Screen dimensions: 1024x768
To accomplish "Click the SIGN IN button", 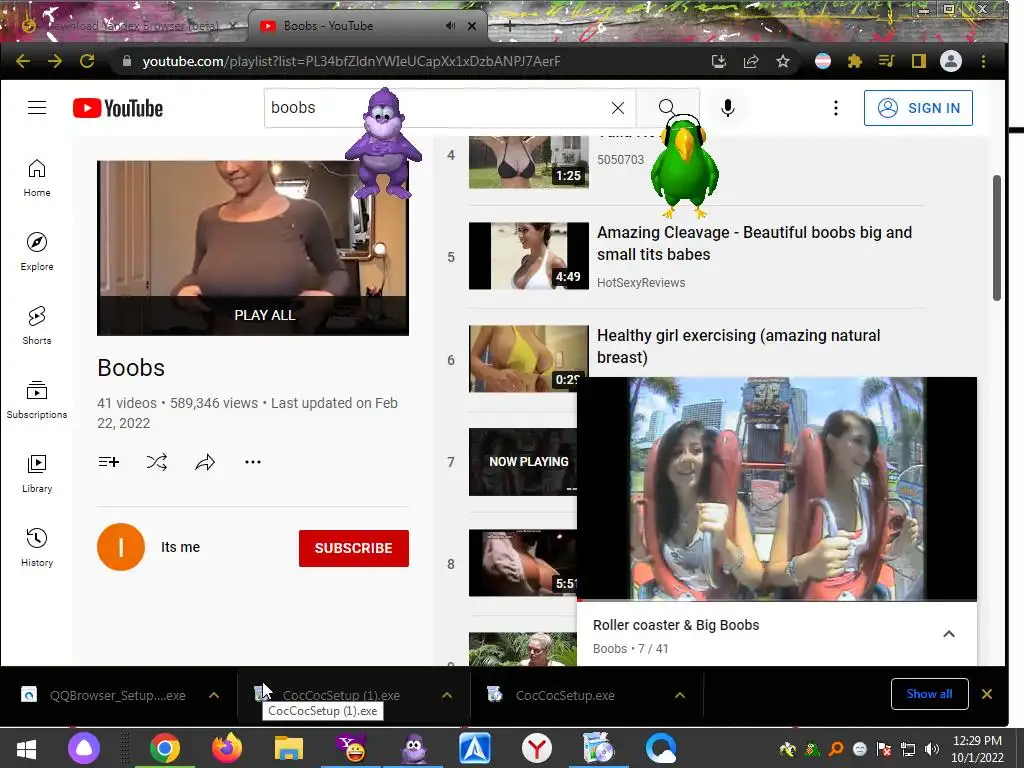I will [x=918, y=108].
